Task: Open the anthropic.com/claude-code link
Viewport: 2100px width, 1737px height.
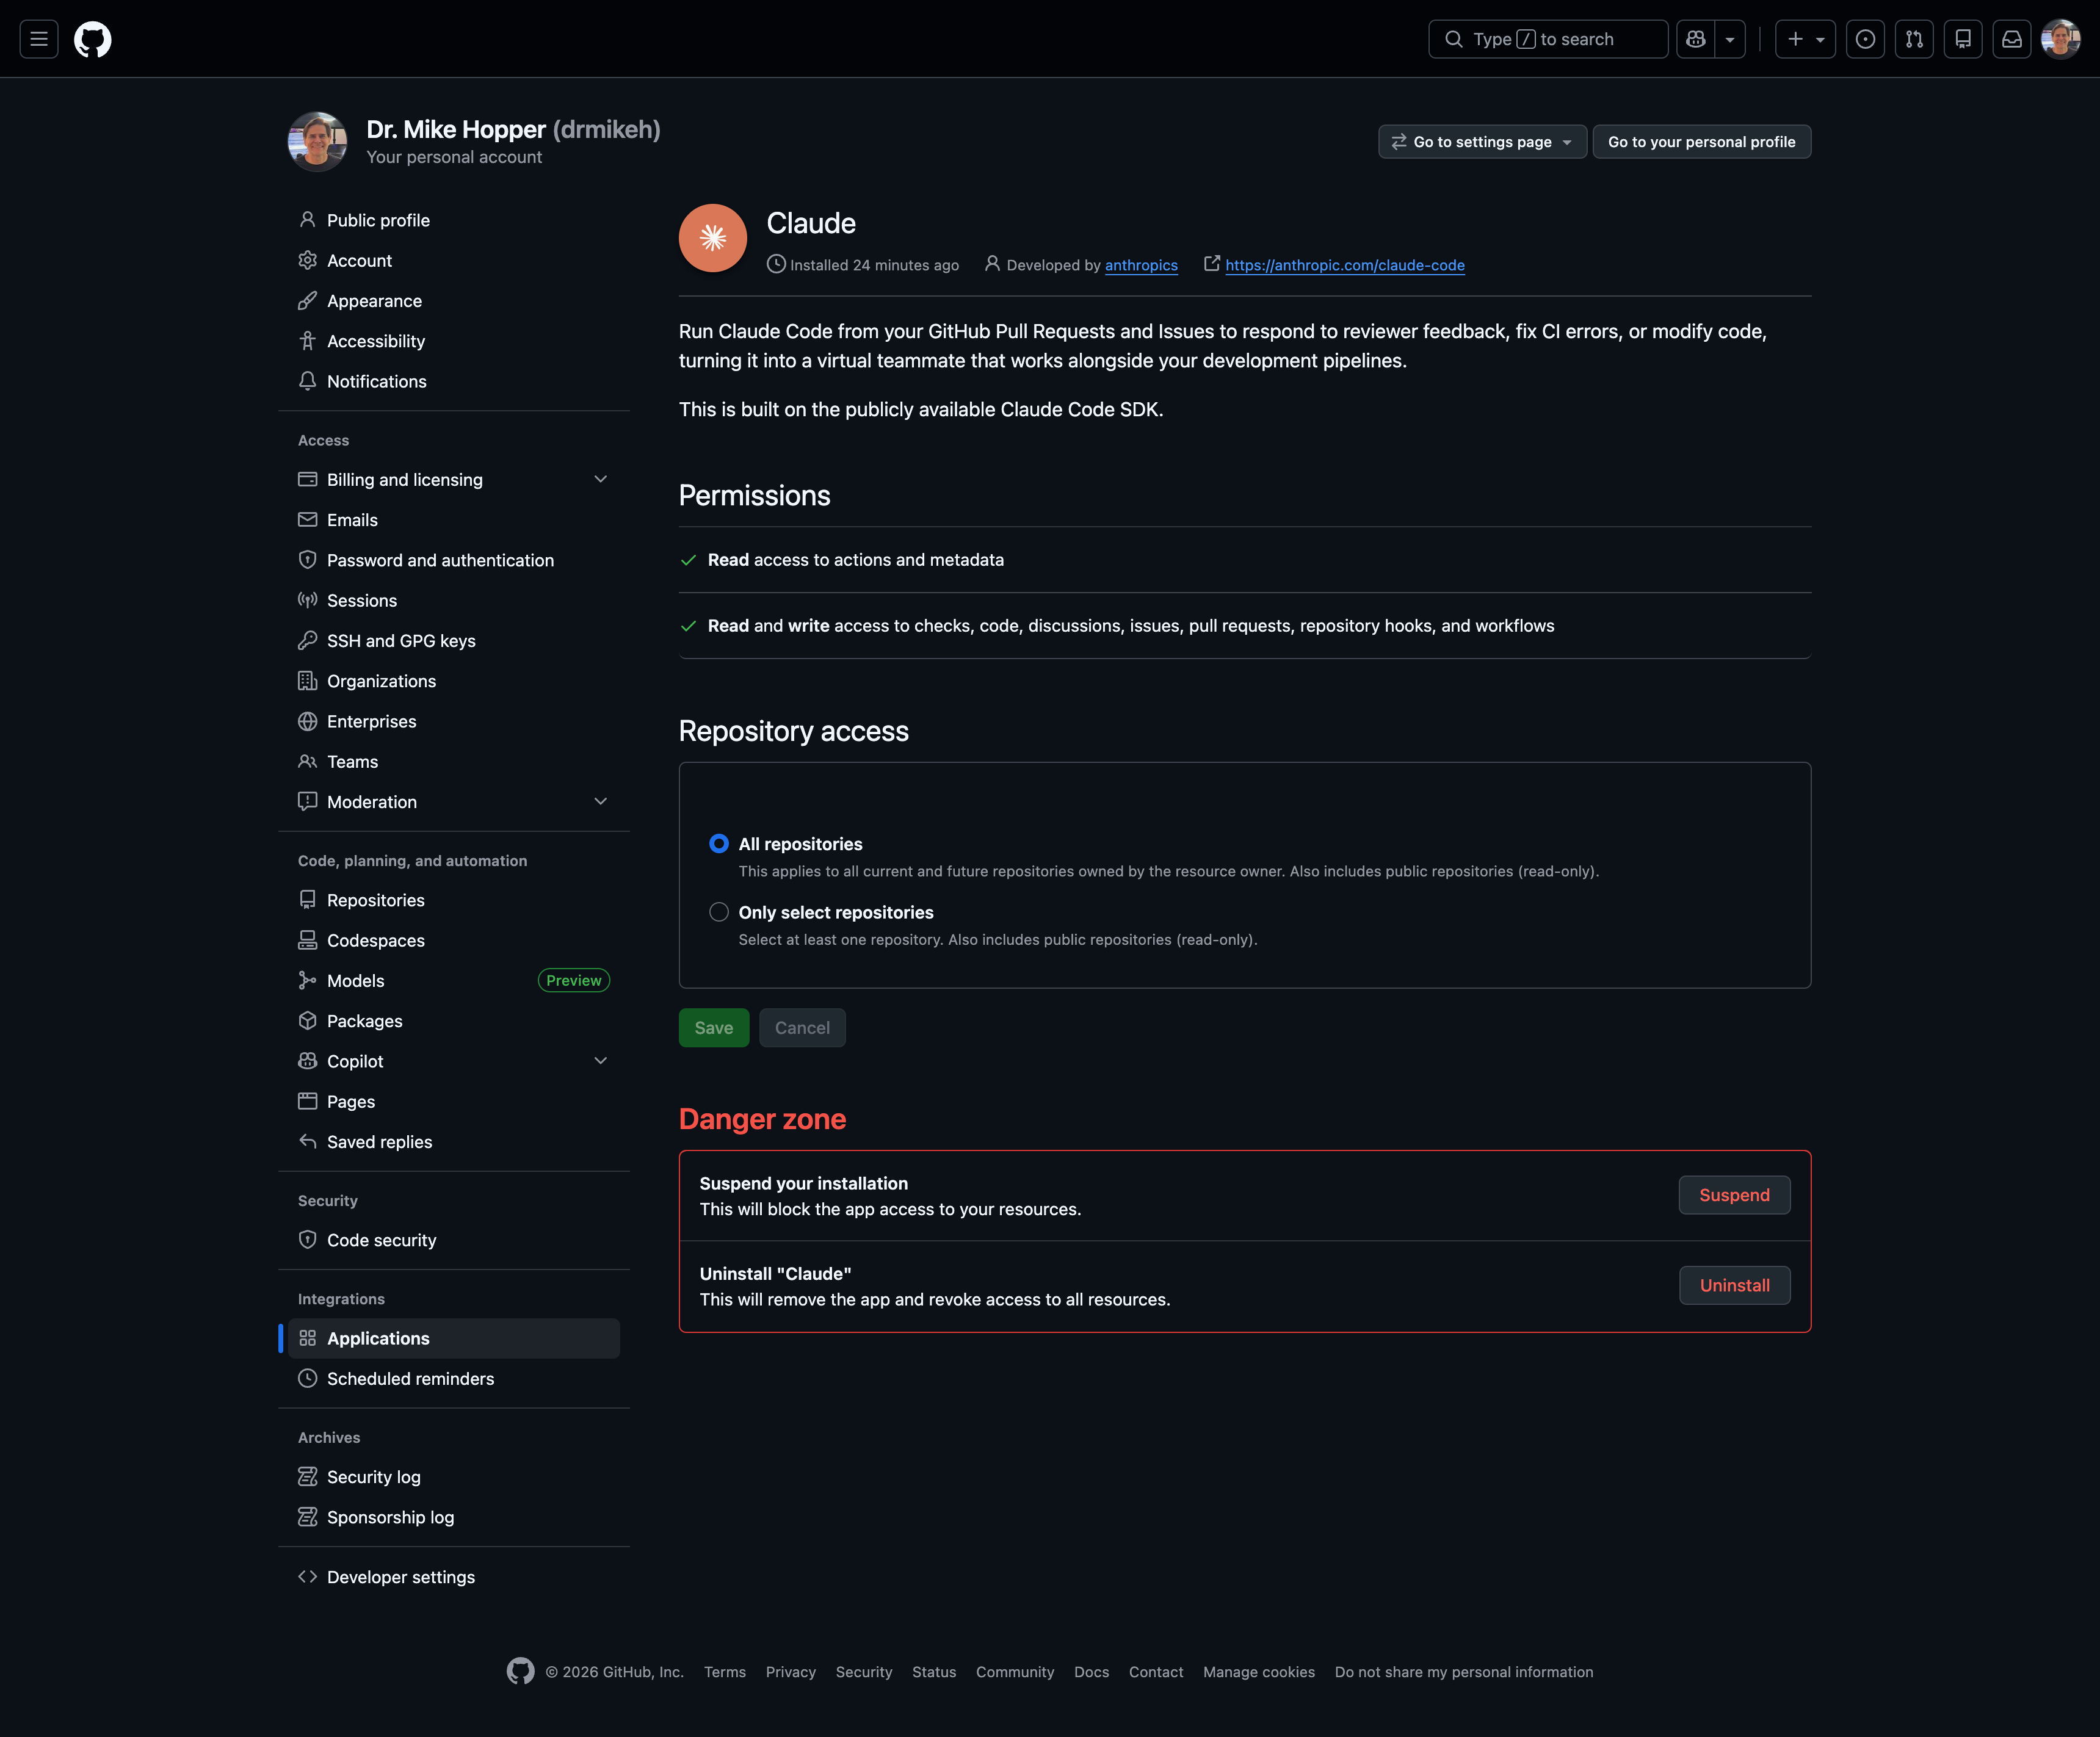Action: [1345, 265]
